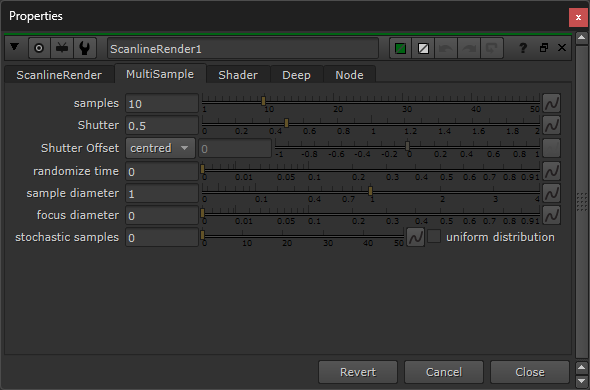Open the Shutter Offset centred dropdown
Screen dimensions: 590x390
pyautogui.click(x=160, y=148)
